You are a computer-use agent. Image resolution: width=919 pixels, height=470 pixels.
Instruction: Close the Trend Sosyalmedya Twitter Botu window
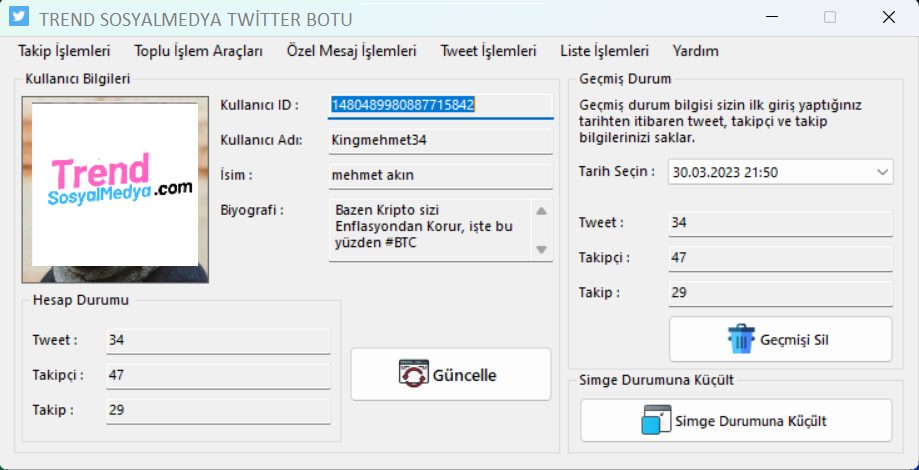888,17
